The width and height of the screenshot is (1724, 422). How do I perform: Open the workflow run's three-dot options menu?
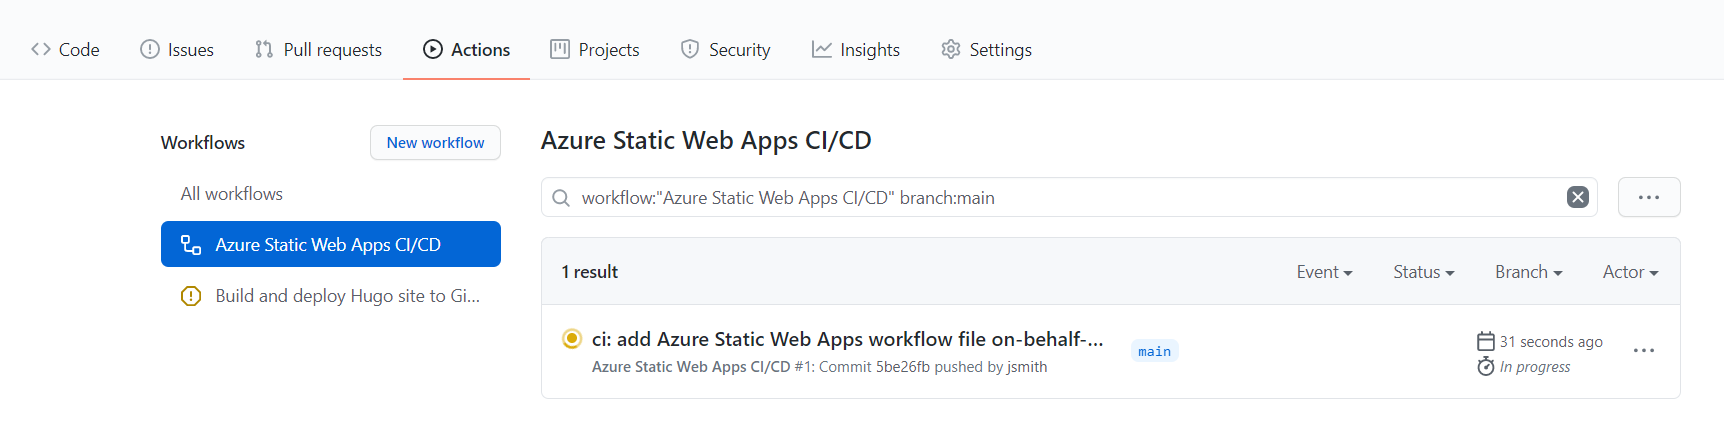[x=1643, y=351]
